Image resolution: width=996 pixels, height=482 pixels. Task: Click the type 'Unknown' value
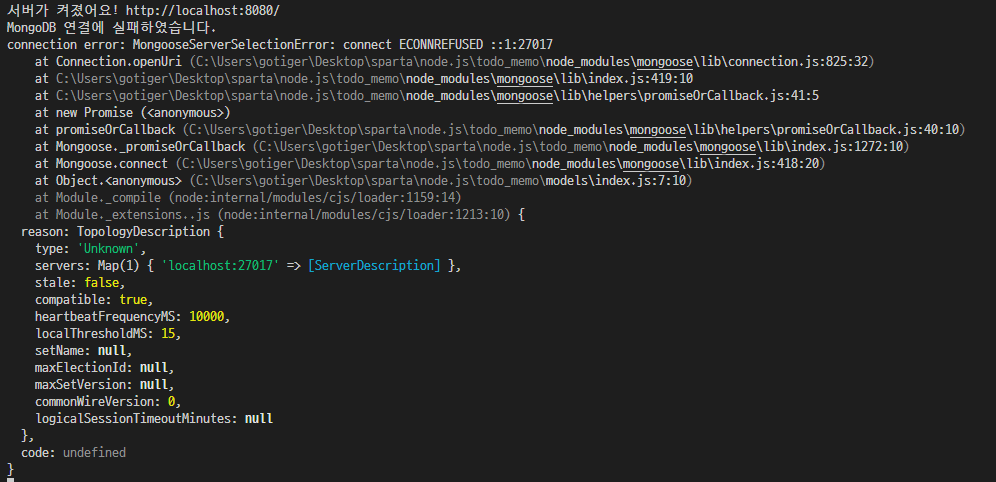click(x=108, y=249)
